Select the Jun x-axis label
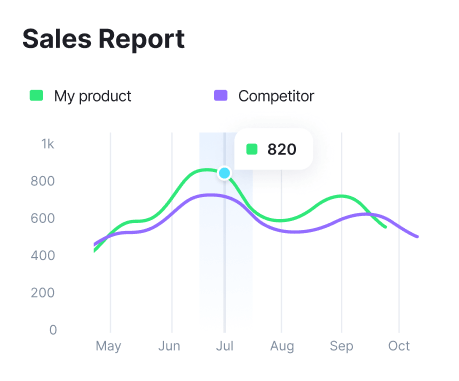Image resolution: width=459 pixels, height=381 pixels. [x=169, y=346]
